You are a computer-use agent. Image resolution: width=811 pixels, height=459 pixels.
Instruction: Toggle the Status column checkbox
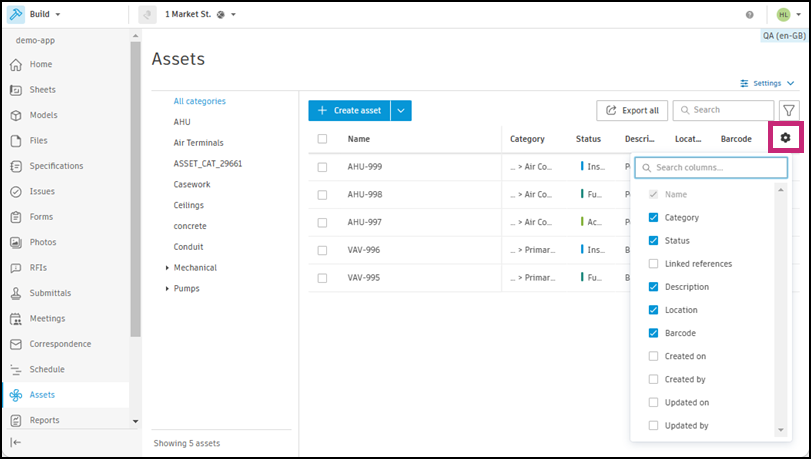coord(653,241)
